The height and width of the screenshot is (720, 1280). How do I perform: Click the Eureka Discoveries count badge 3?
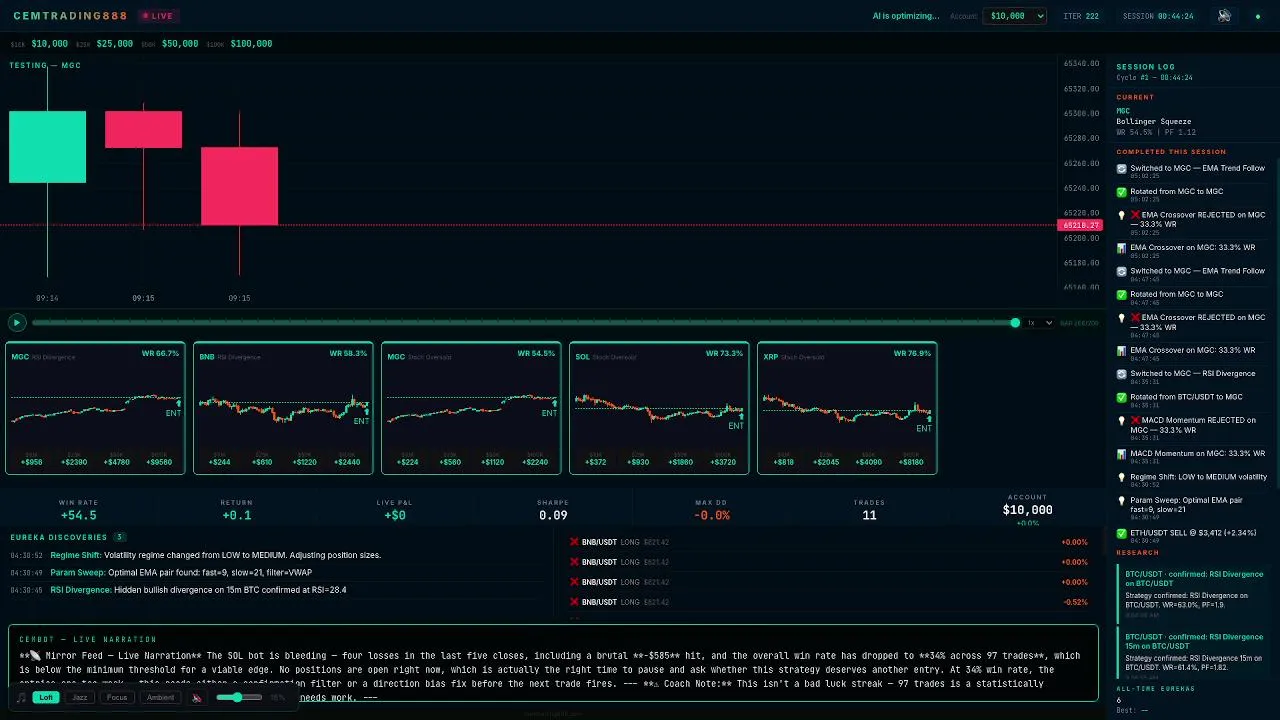(120, 537)
